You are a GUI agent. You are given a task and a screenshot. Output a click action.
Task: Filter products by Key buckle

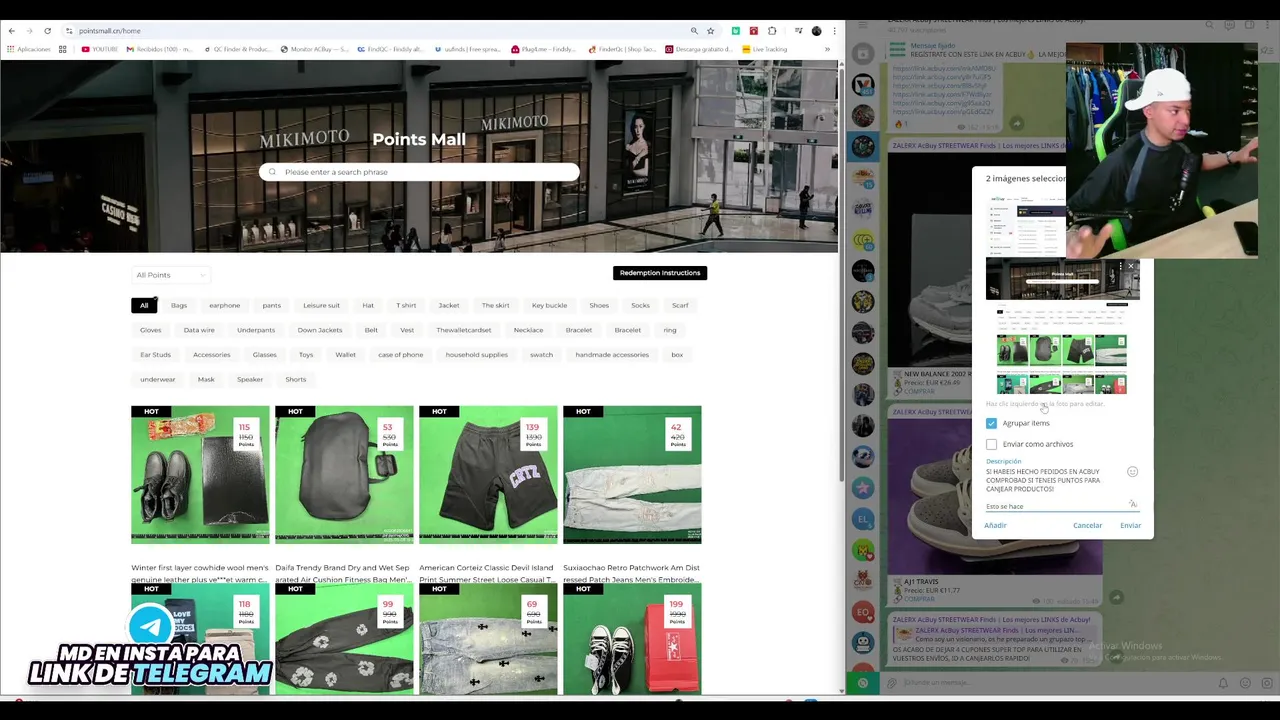[x=549, y=305]
